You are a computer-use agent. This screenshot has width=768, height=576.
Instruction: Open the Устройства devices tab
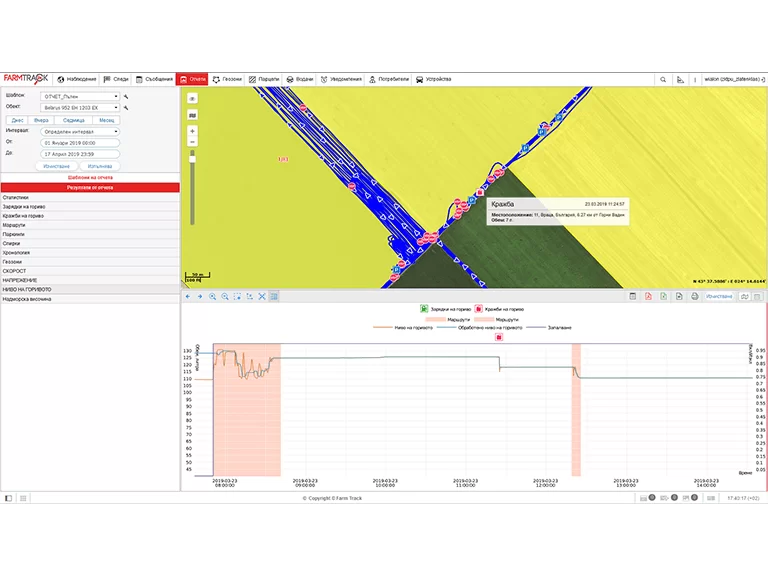pos(433,79)
